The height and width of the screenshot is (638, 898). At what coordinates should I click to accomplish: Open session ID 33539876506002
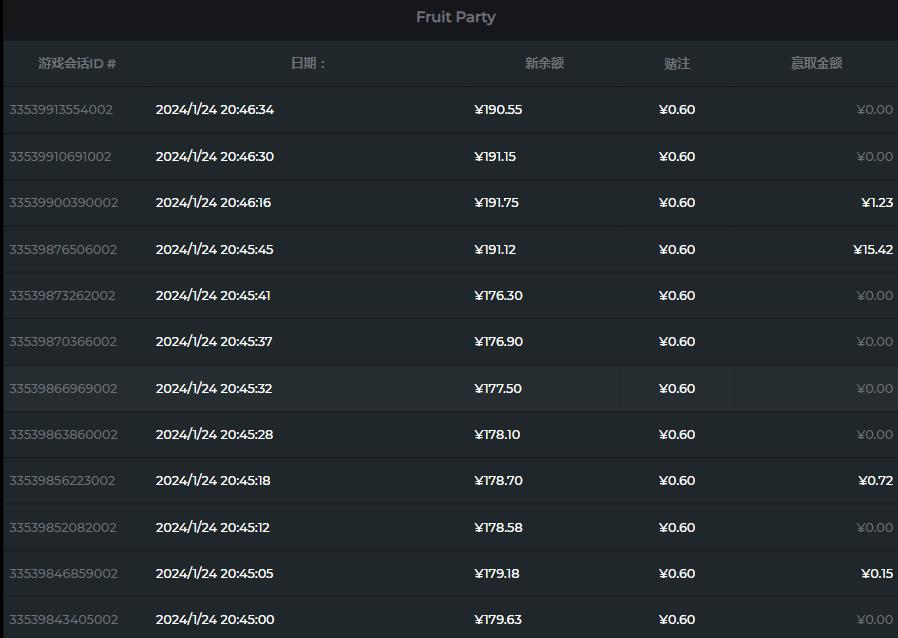tap(63, 250)
